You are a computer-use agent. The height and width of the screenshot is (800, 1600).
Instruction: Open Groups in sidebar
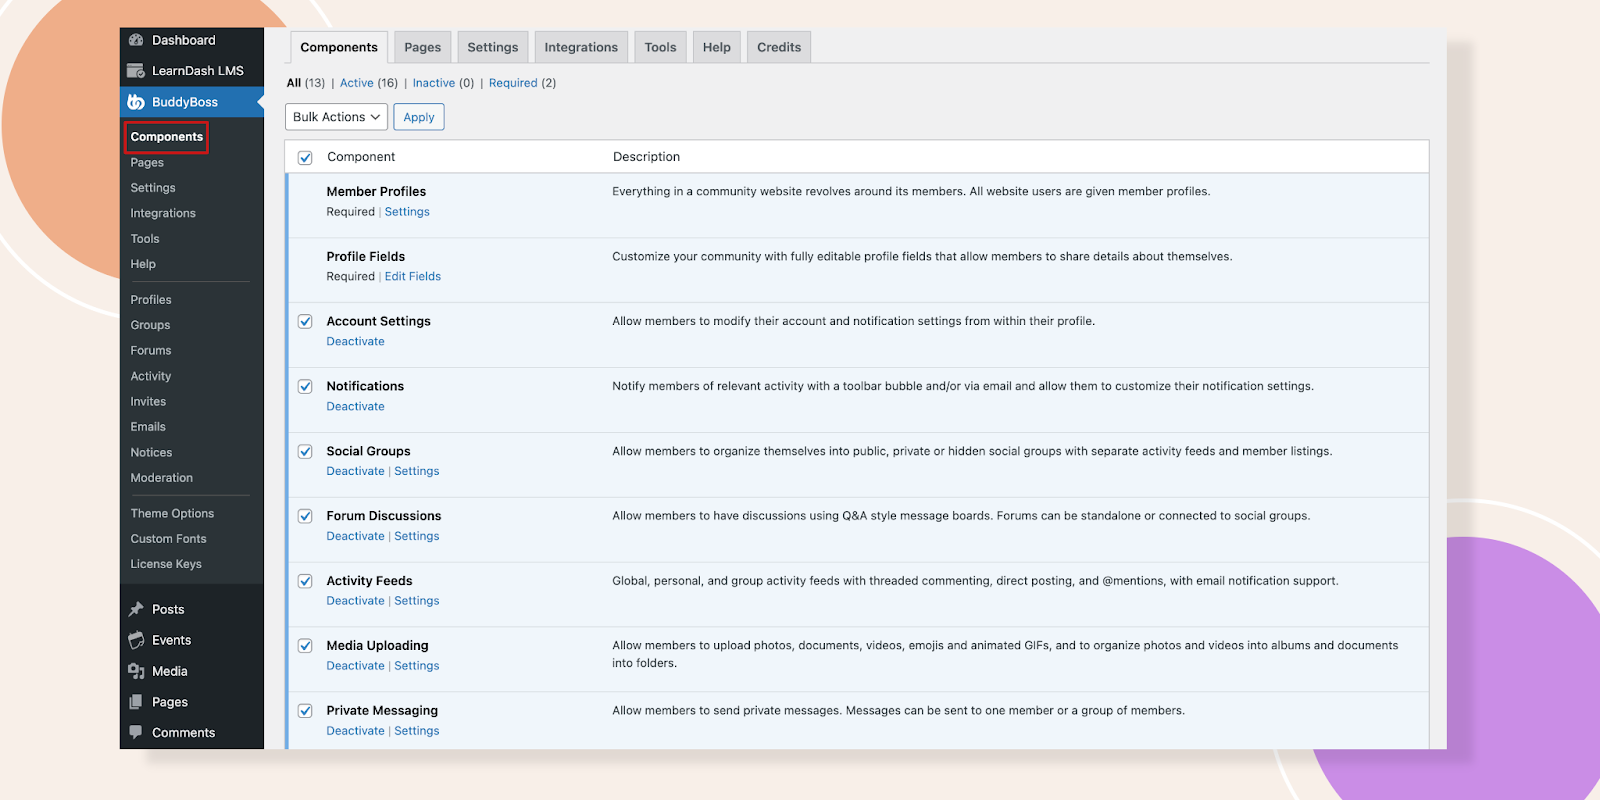point(150,325)
